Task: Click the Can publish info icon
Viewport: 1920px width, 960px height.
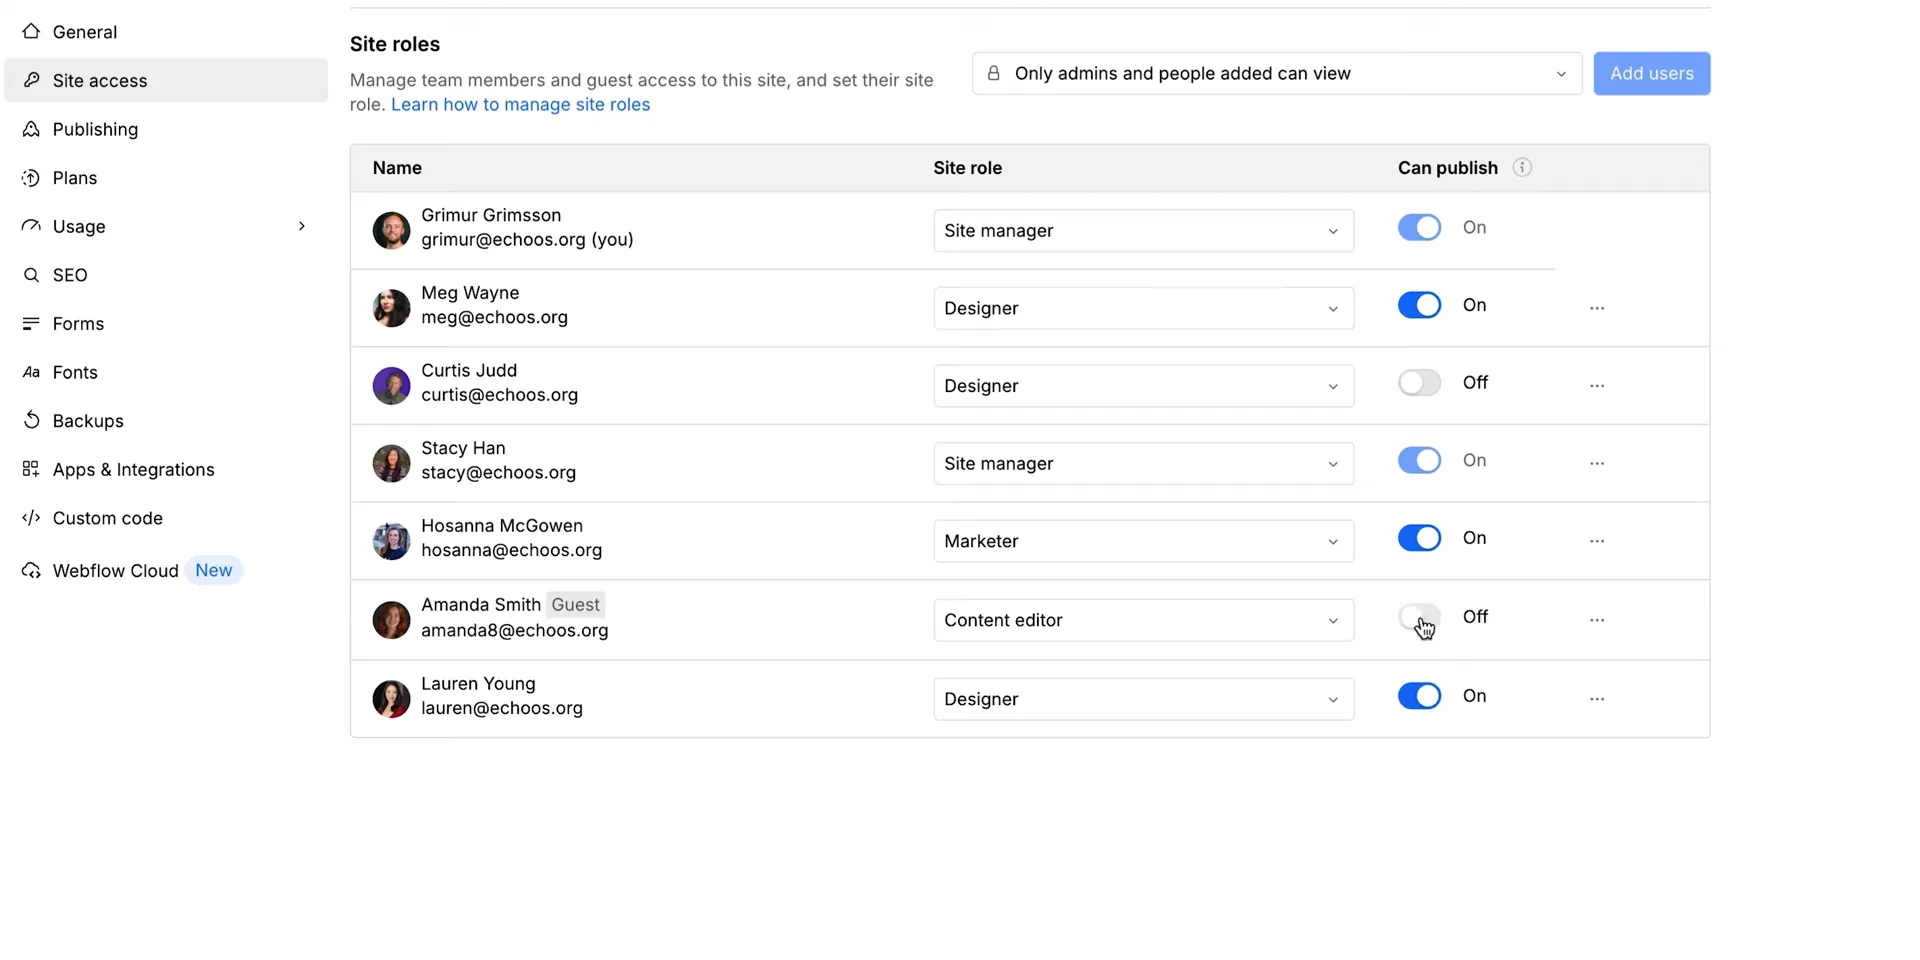Action: point(1522,167)
